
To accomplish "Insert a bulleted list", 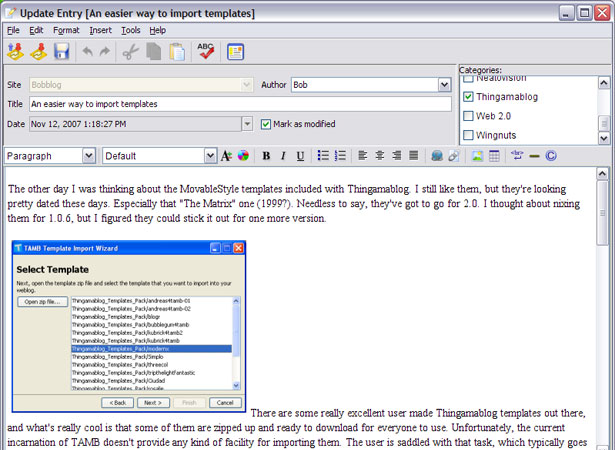I will [323, 156].
